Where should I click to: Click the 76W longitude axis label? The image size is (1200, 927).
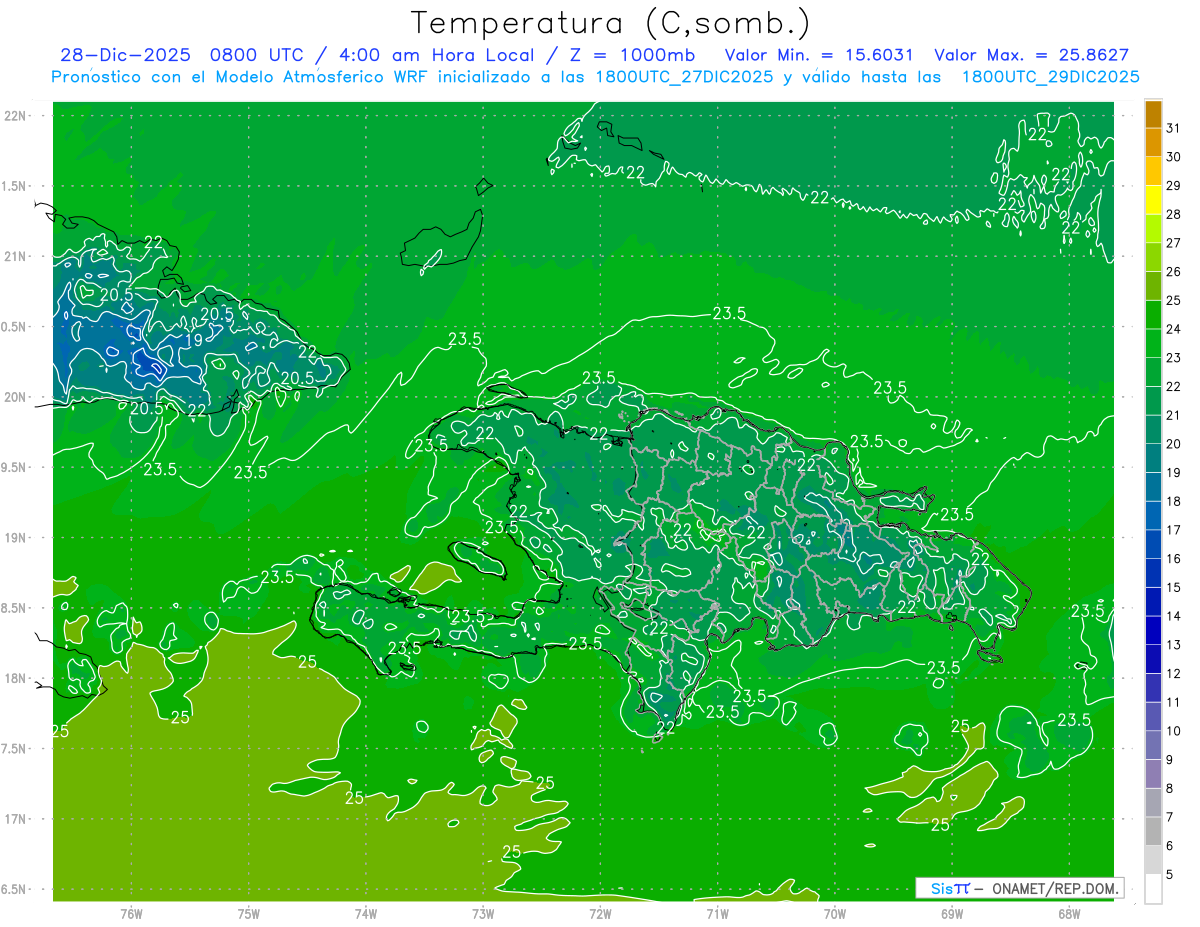(131, 913)
